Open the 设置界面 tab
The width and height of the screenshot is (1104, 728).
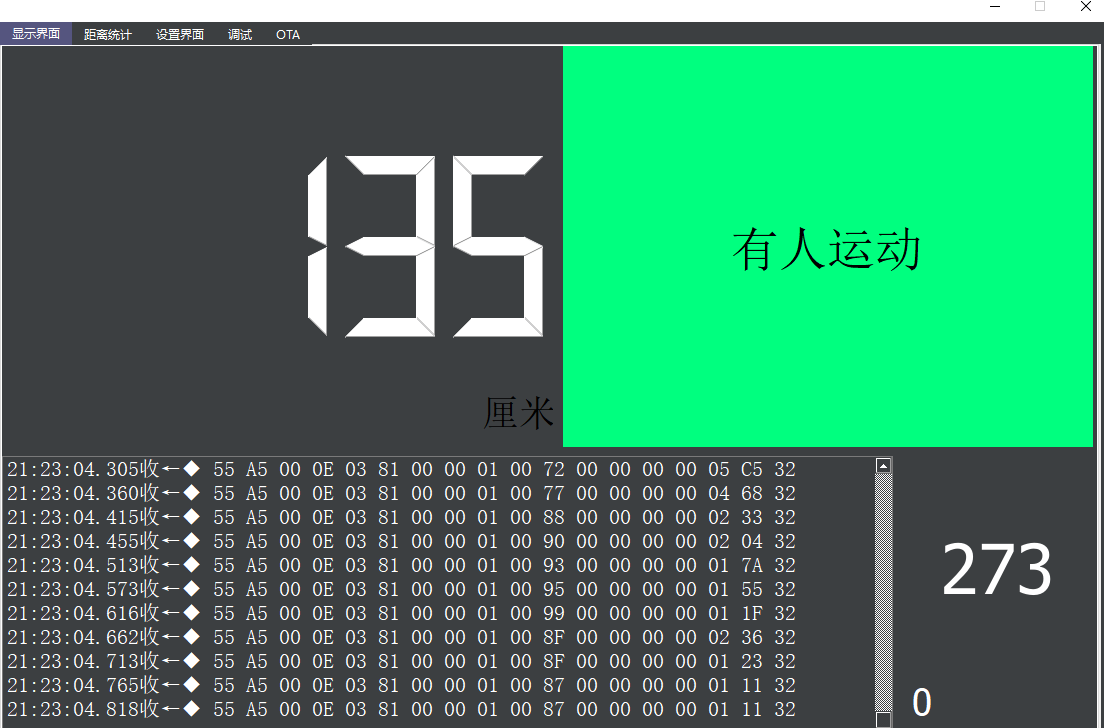pos(180,34)
